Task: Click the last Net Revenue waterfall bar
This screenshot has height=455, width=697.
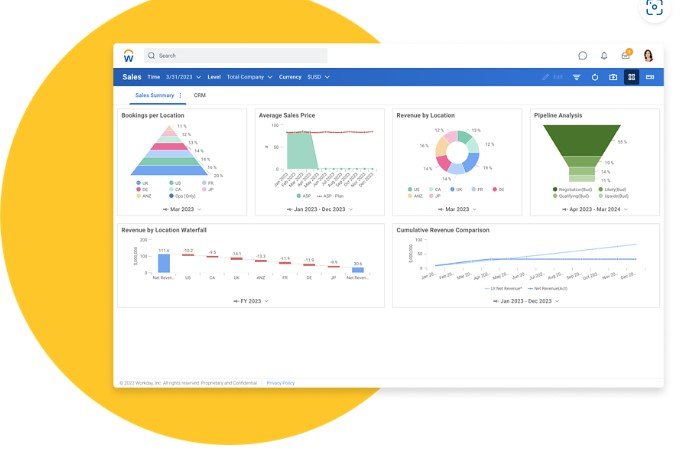Action: (x=358, y=270)
